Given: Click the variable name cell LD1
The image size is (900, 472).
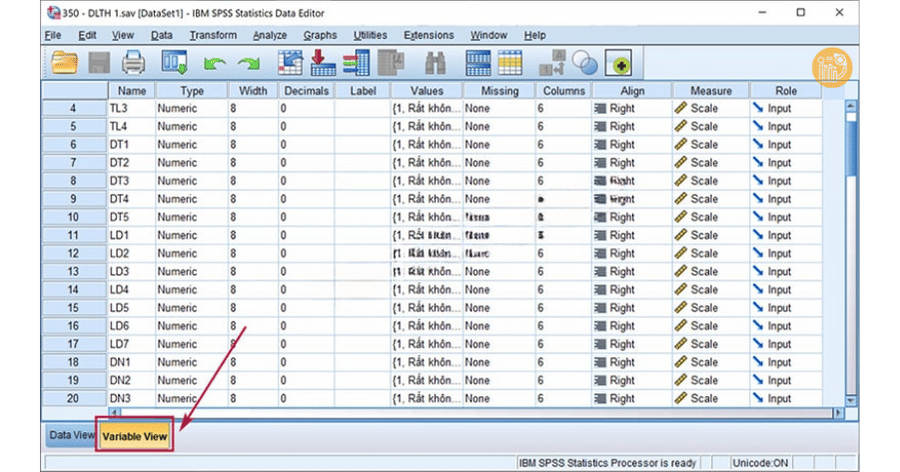Looking at the screenshot, I should [x=131, y=235].
